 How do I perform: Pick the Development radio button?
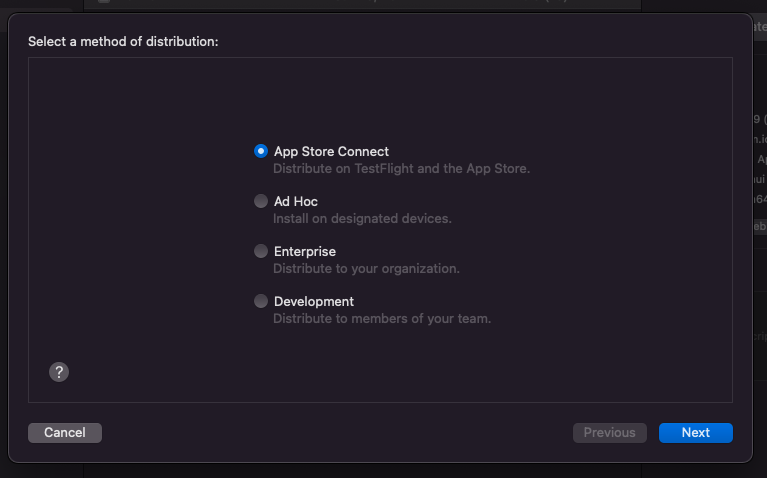point(261,301)
